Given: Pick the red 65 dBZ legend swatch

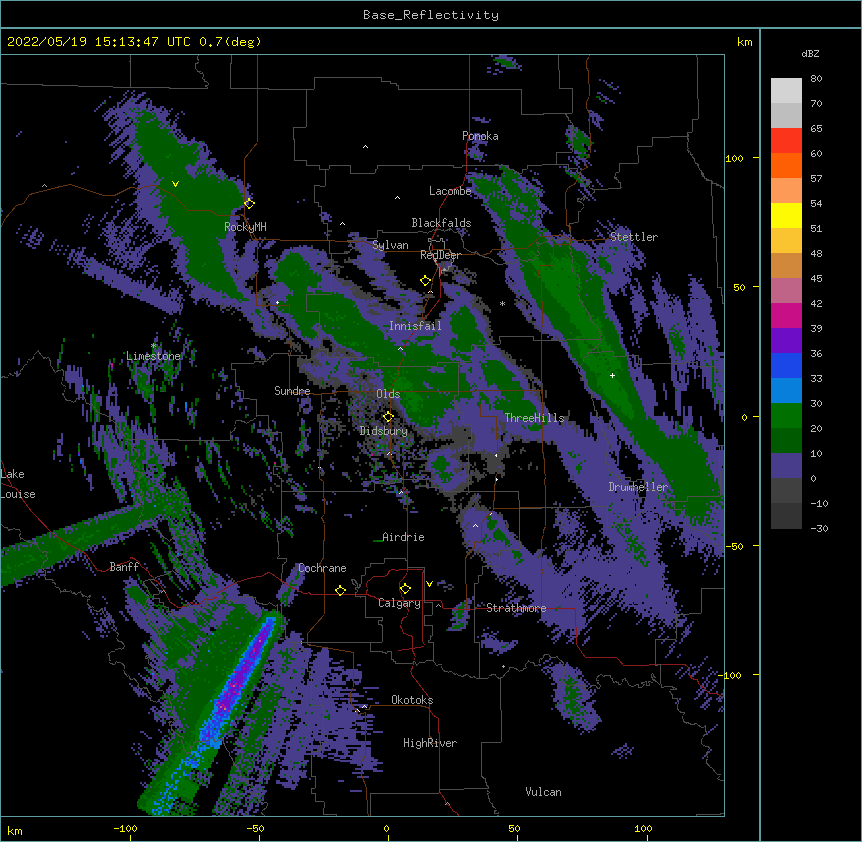Looking at the screenshot, I should (786, 140).
